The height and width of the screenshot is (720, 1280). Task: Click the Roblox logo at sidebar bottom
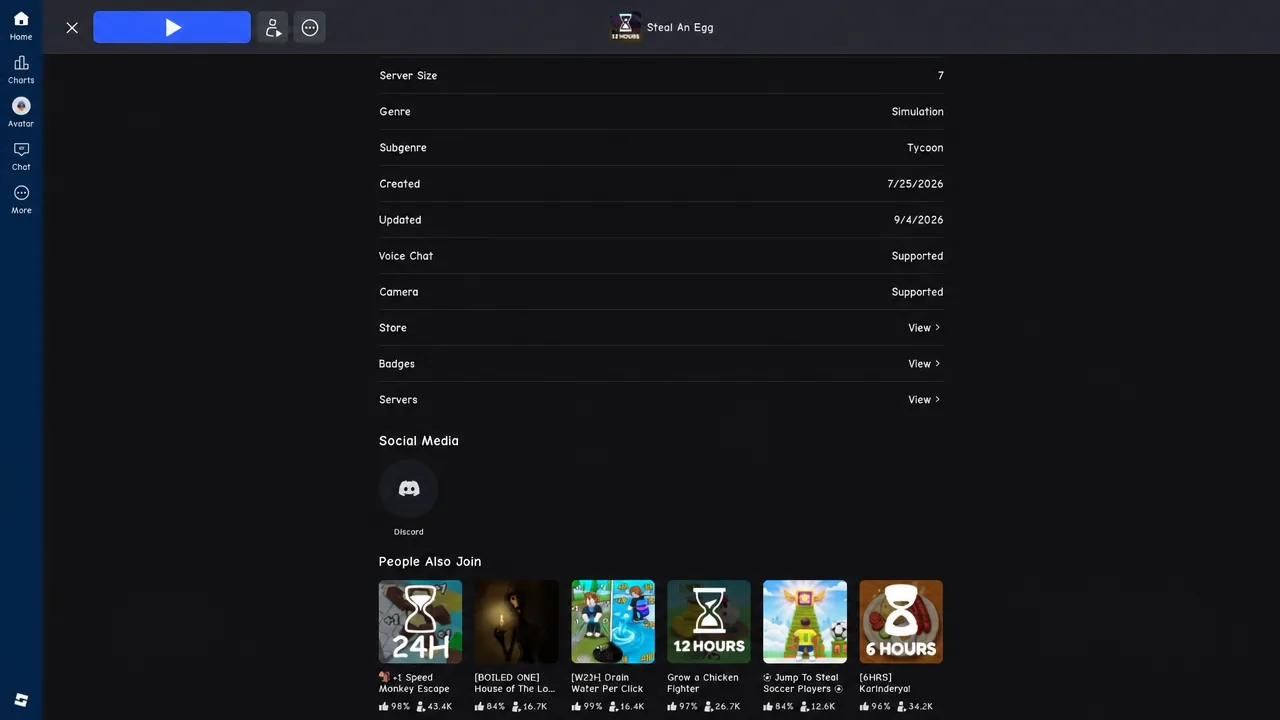click(21, 700)
